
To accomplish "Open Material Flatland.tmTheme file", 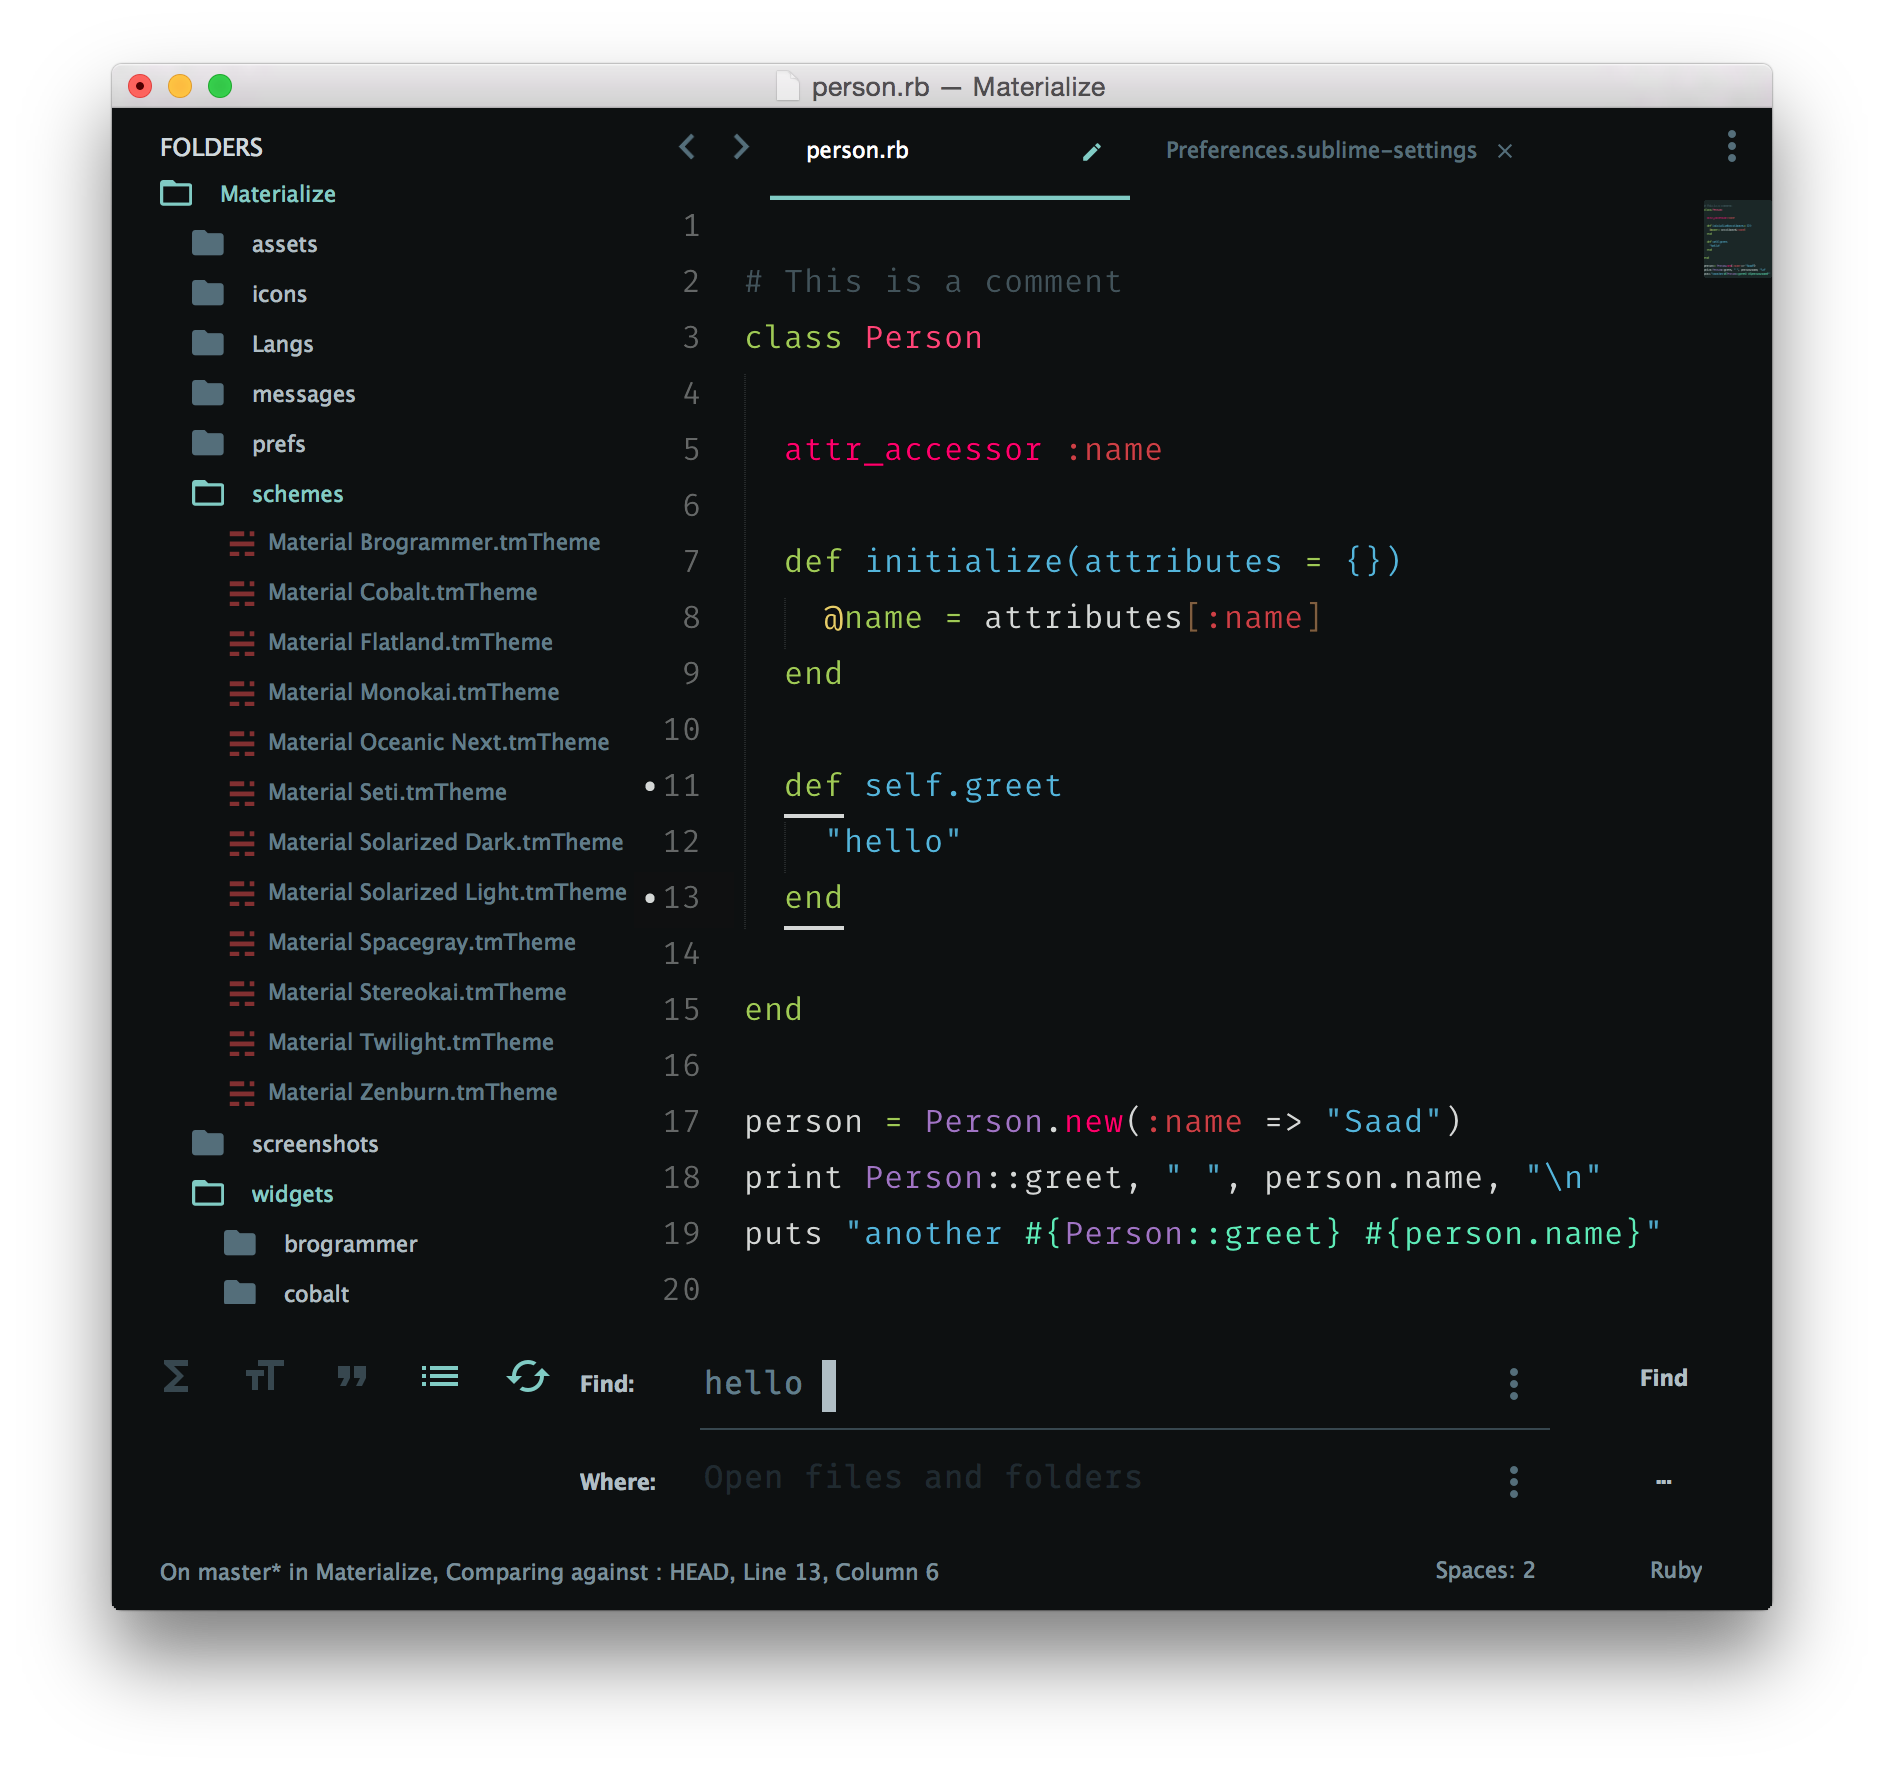I will tap(391, 642).
